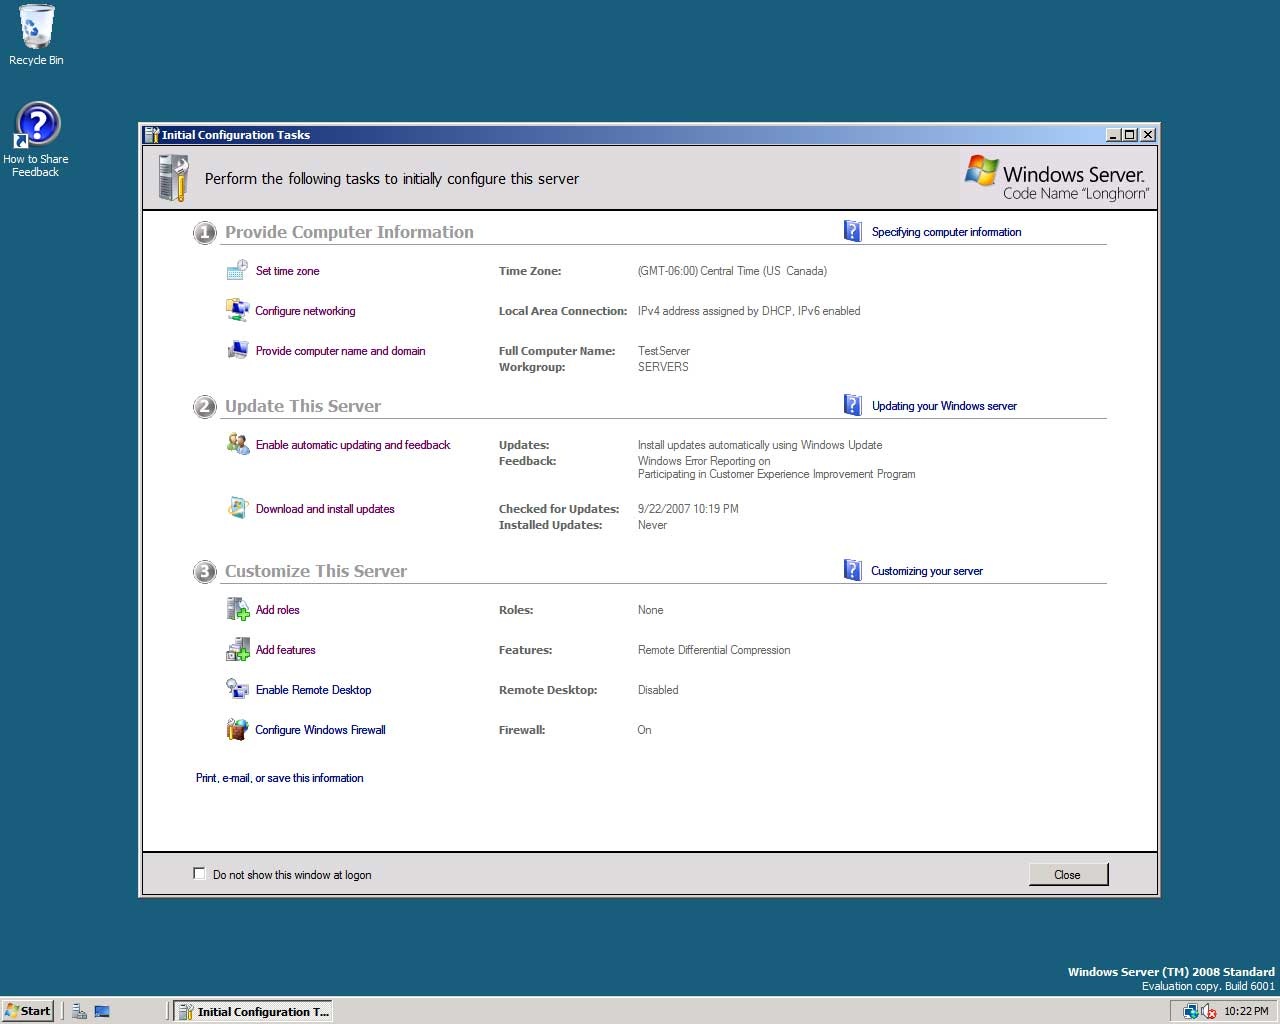Click the Add roles link
Image resolution: width=1280 pixels, height=1024 pixels.
(x=277, y=610)
